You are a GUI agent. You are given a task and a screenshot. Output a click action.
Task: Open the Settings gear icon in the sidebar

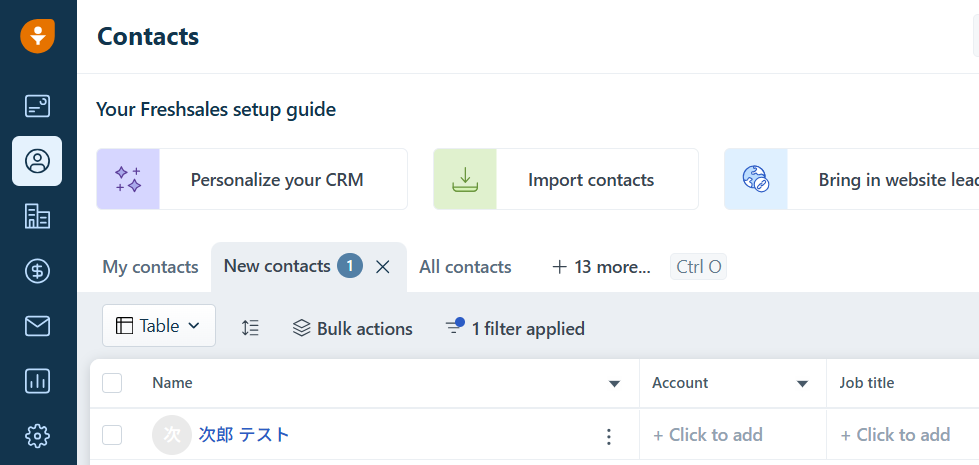click(x=37, y=435)
